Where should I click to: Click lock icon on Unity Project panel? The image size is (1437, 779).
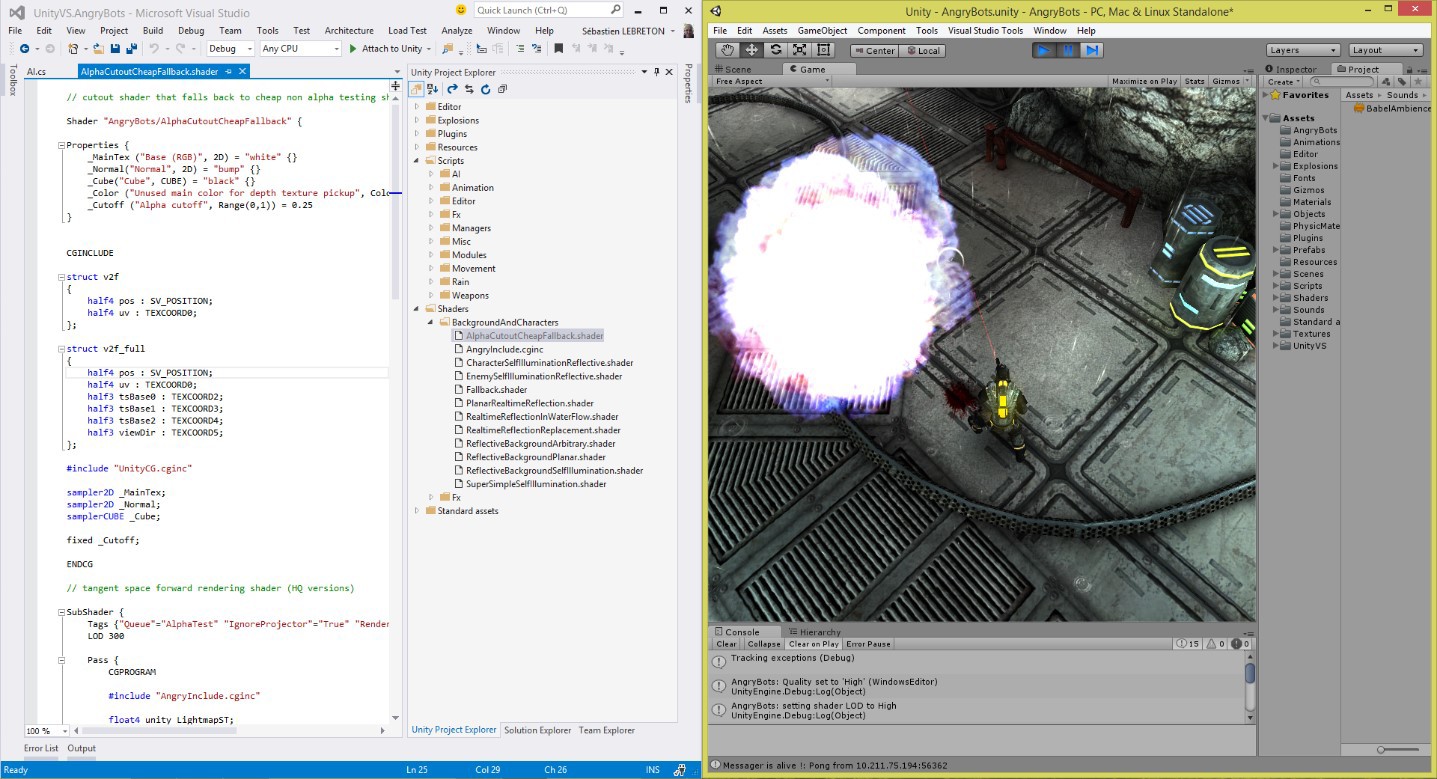pos(1411,68)
